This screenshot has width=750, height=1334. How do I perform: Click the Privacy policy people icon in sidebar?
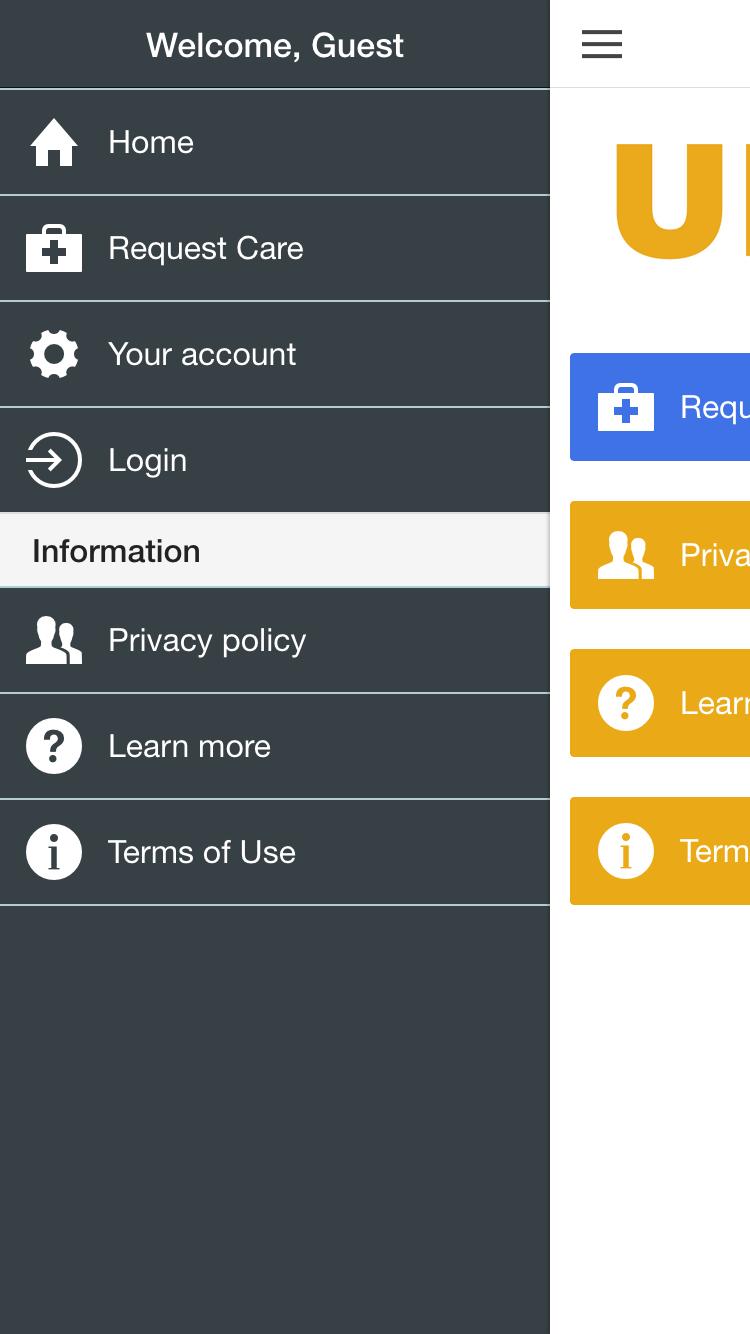point(54,640)
